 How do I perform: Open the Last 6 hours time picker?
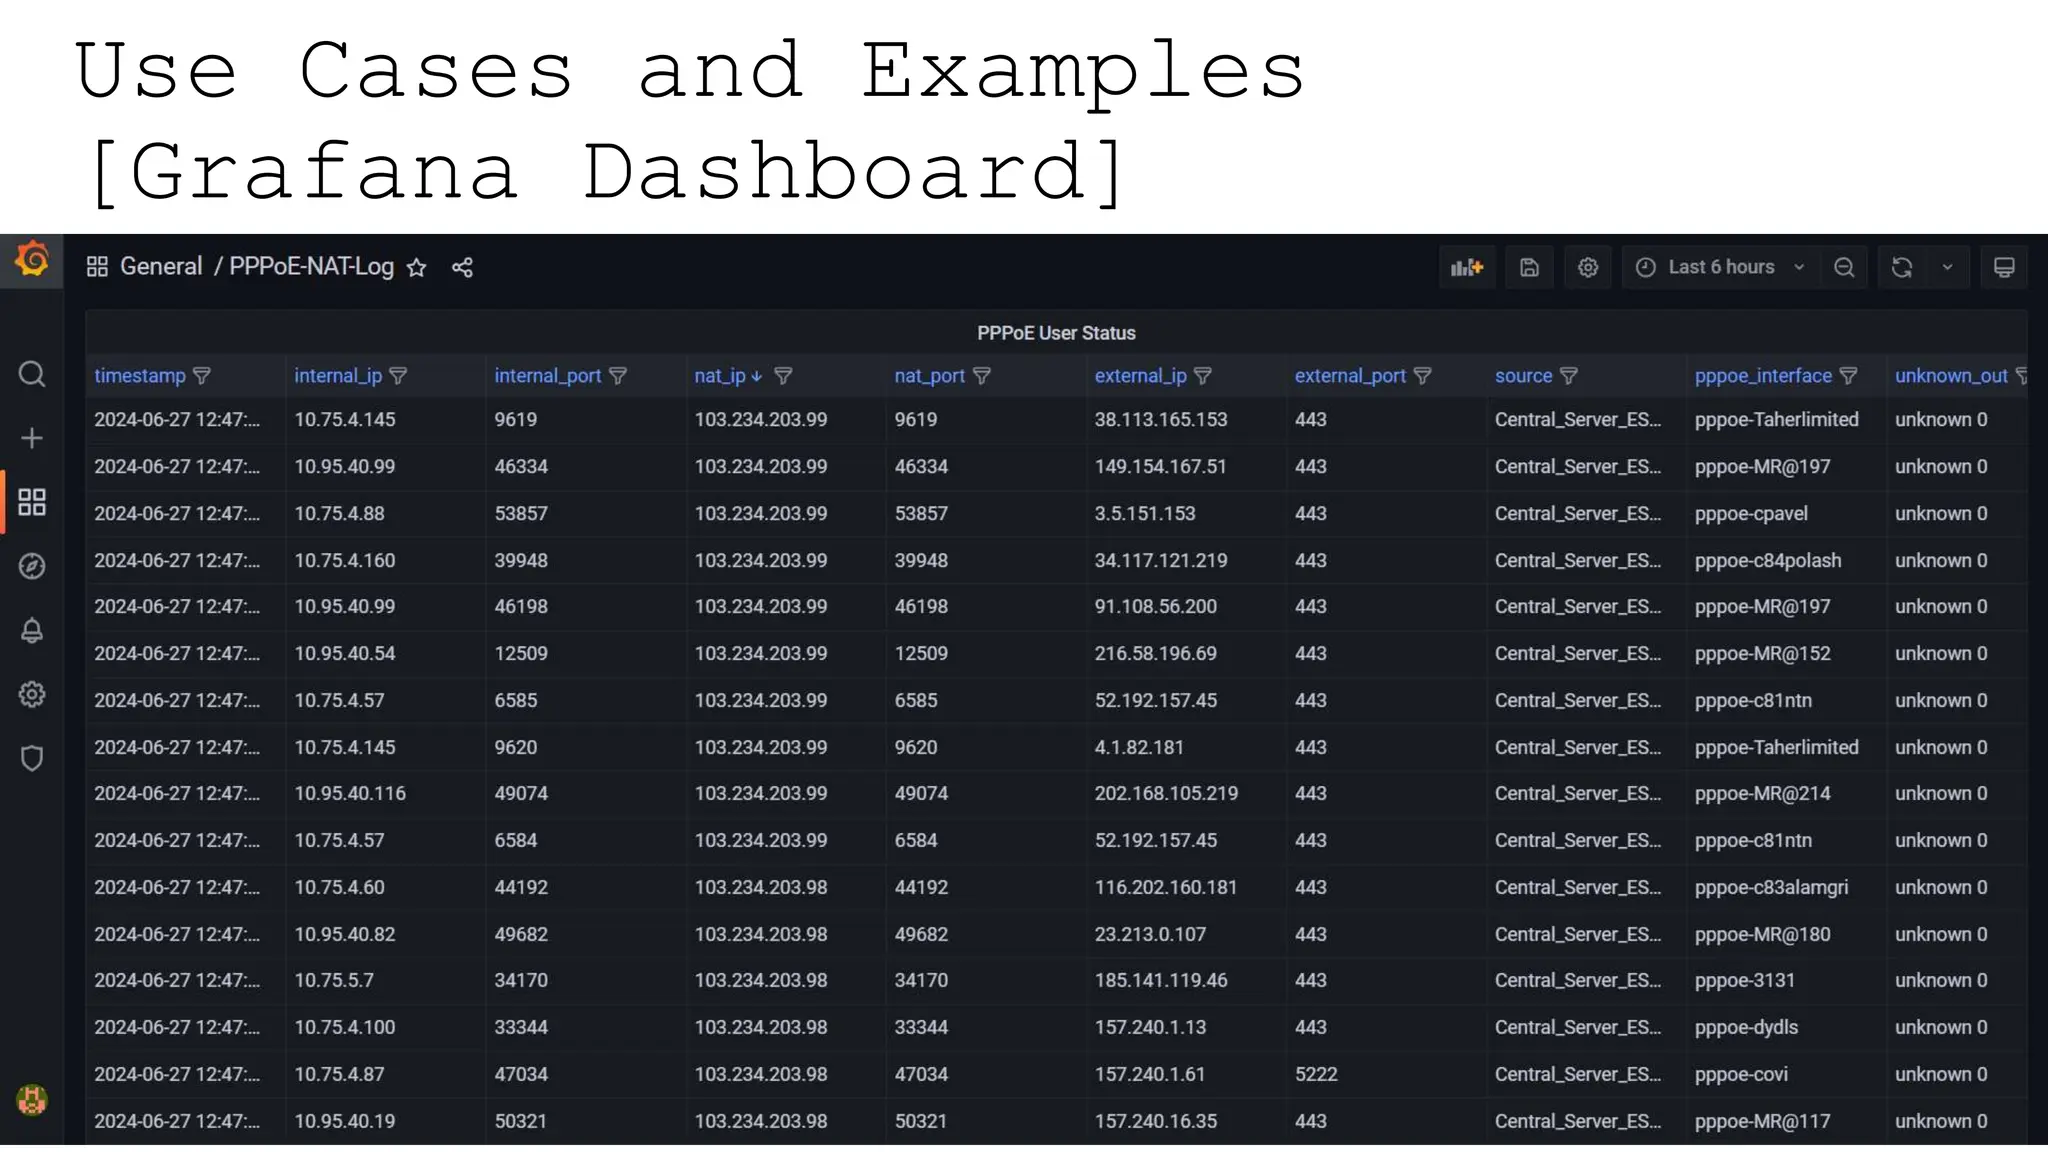click(1720, 267)
